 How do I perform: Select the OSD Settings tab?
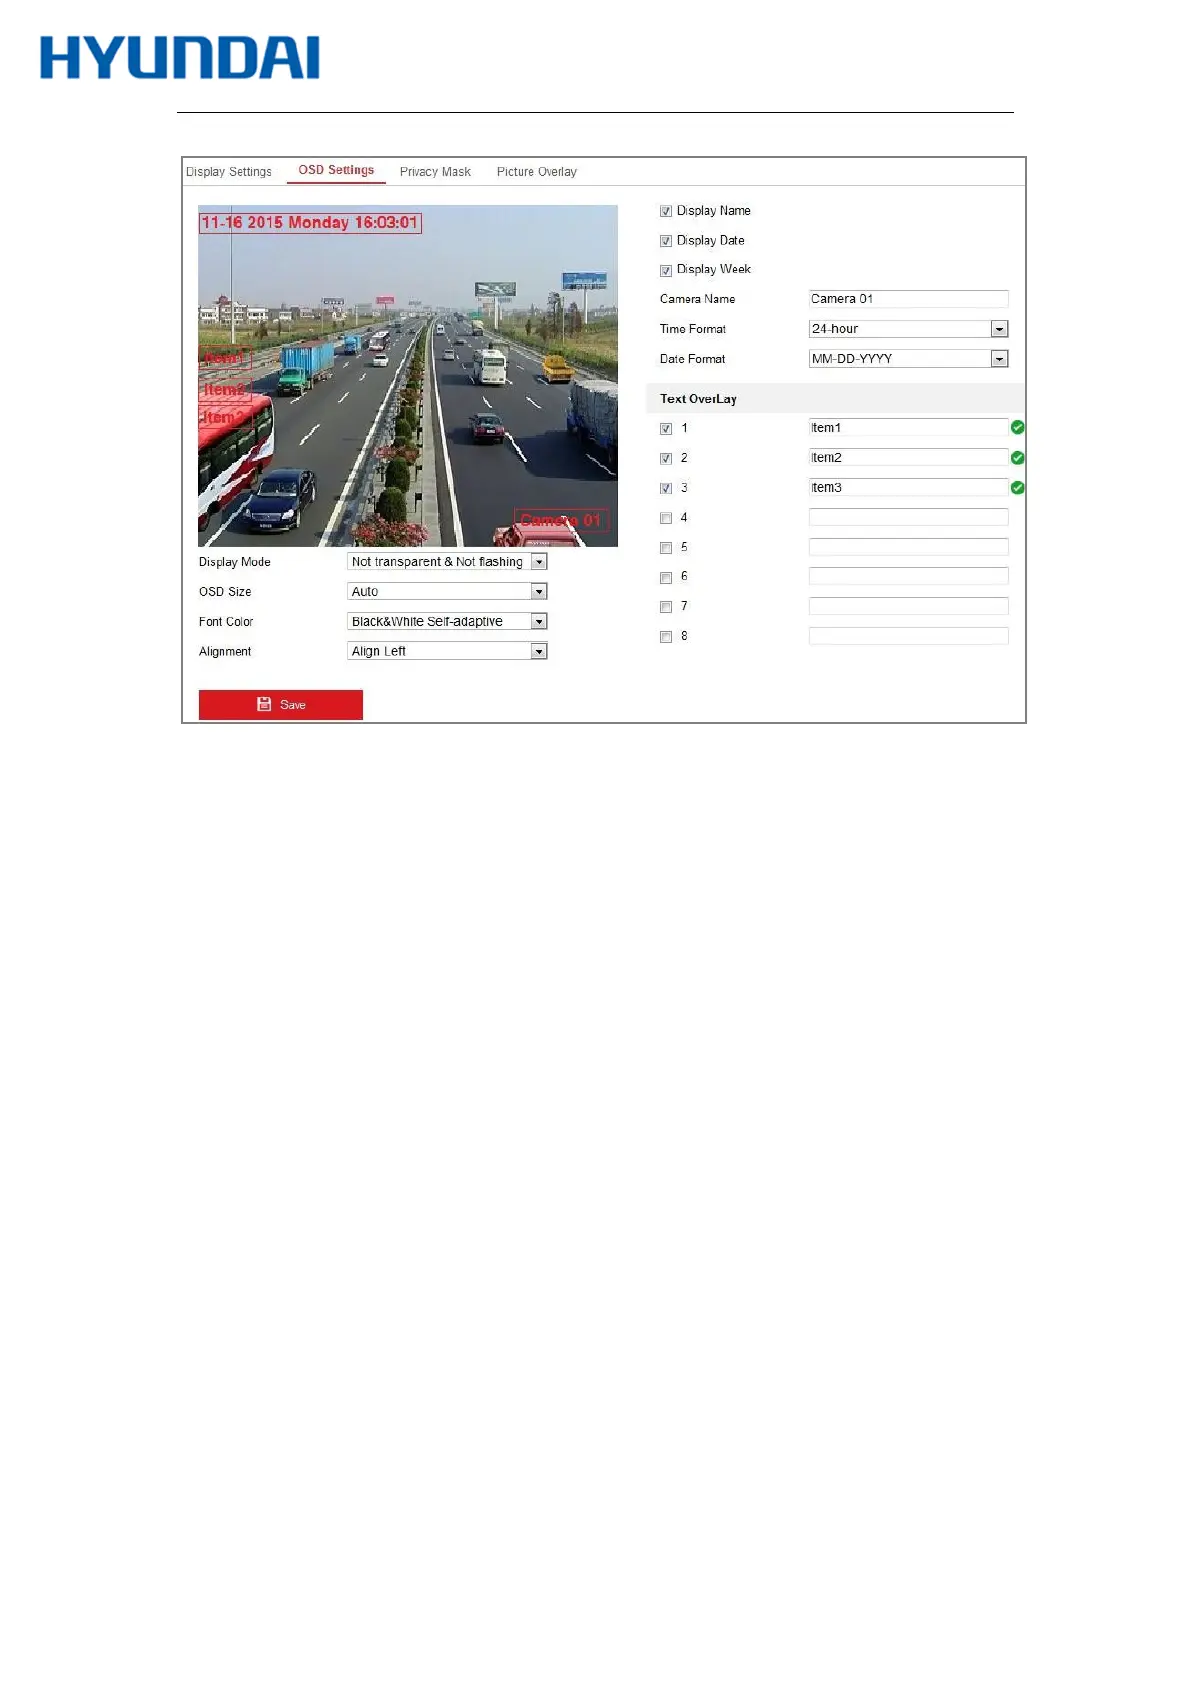click(336, 170)
